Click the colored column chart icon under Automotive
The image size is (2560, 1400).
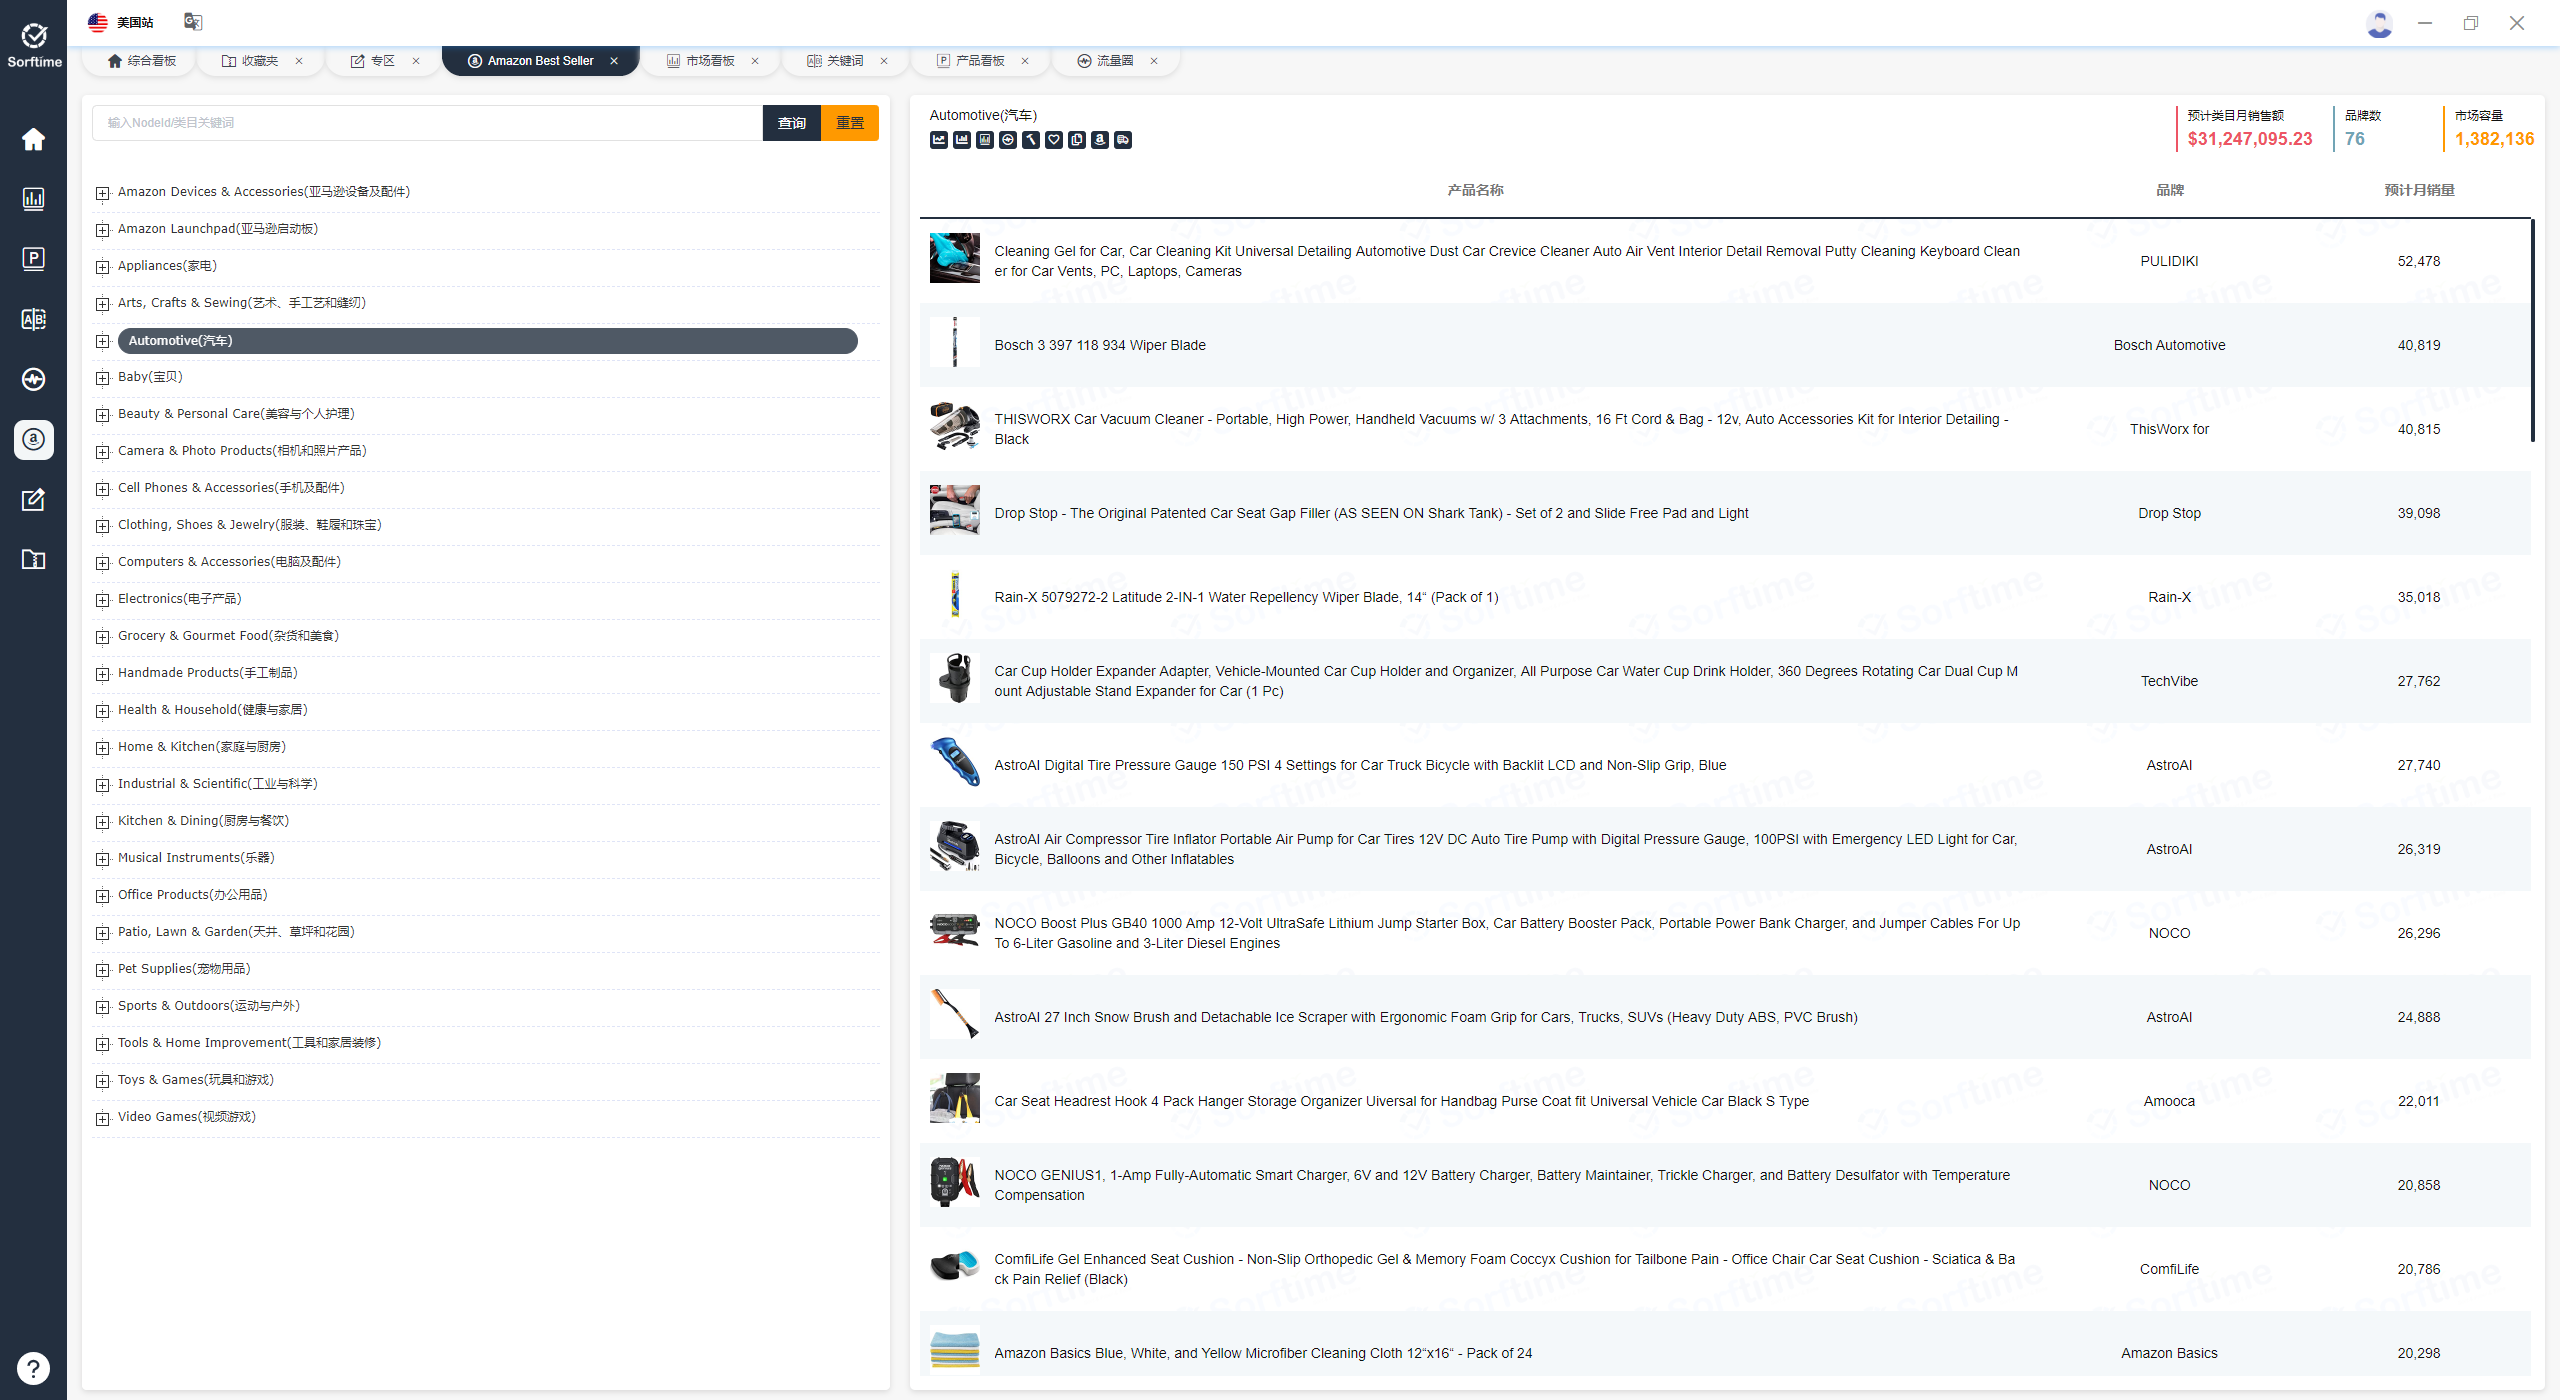(985, 140)
